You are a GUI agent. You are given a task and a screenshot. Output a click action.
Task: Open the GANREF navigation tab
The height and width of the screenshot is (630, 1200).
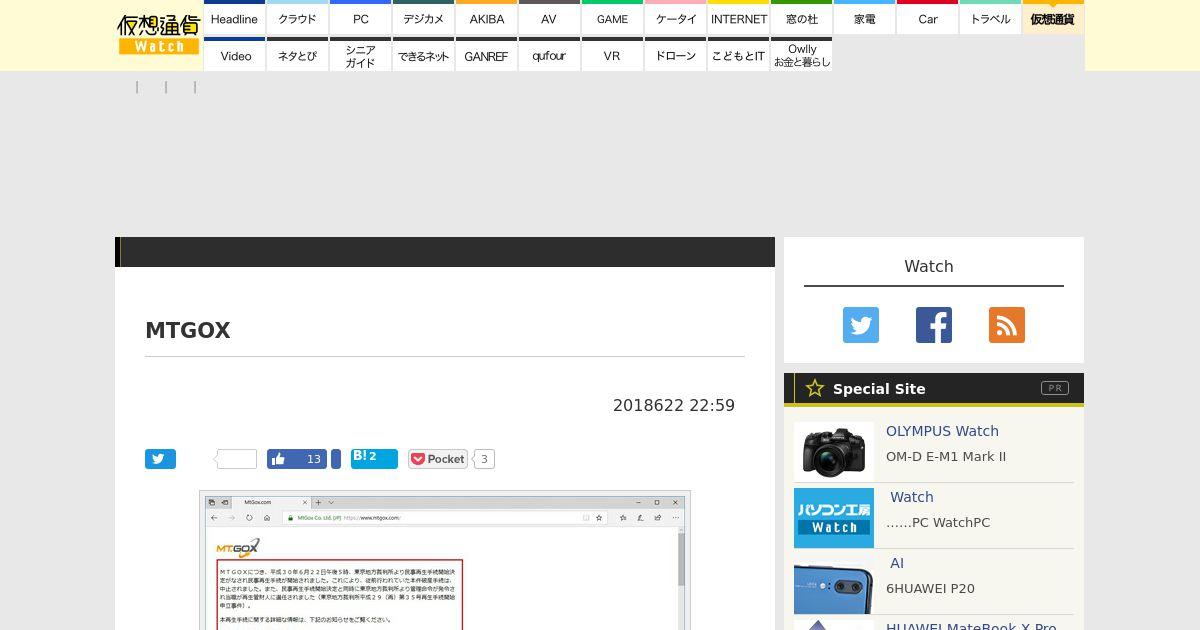487,54
